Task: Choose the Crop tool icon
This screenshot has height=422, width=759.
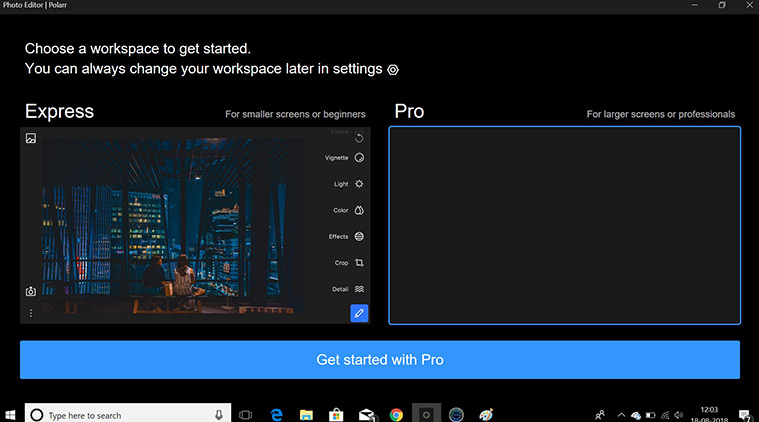Action: point(359,263)
